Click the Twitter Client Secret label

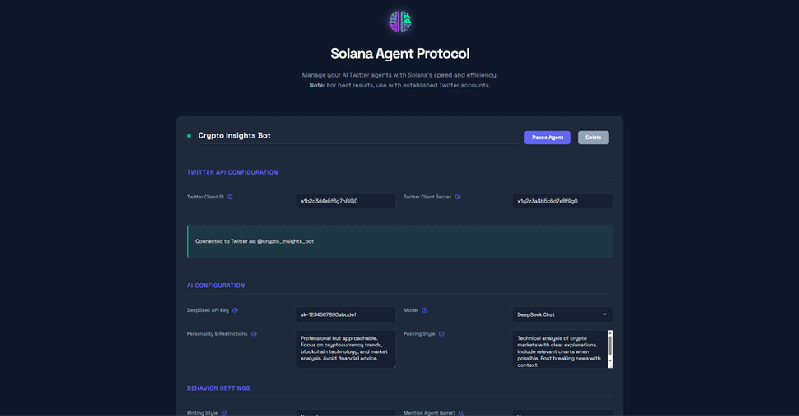427,197
